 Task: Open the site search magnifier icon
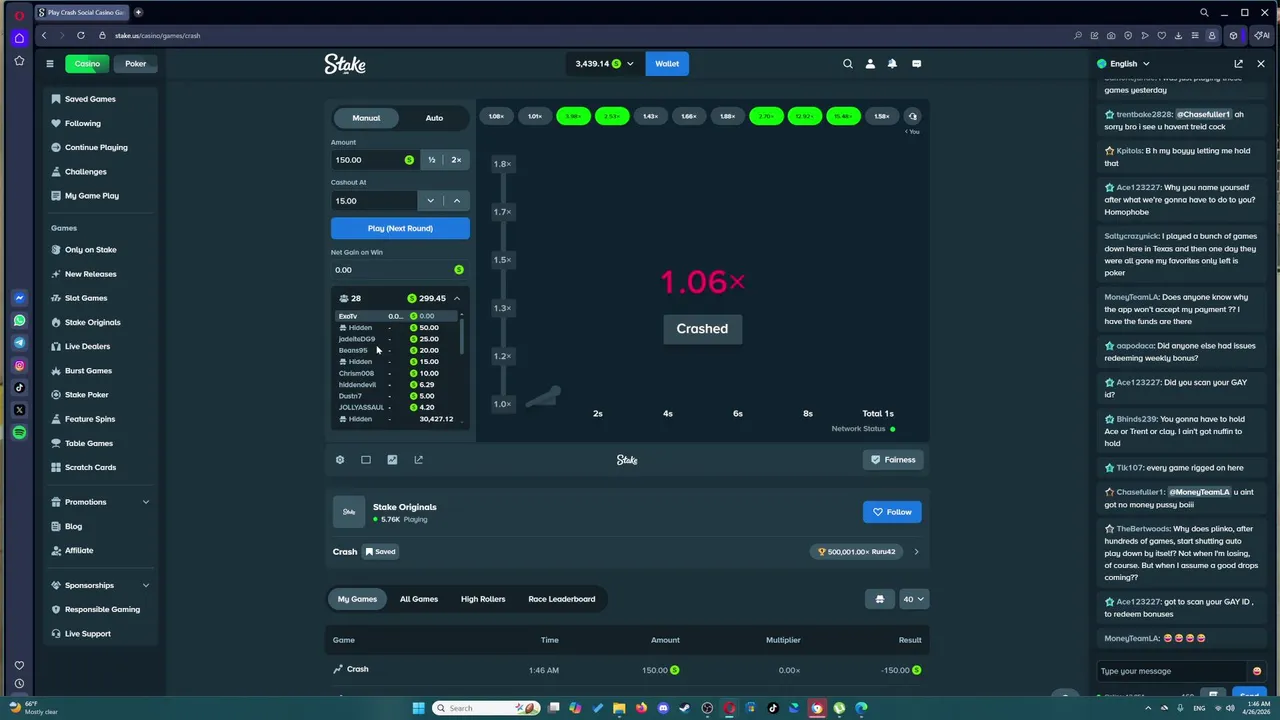848,64
